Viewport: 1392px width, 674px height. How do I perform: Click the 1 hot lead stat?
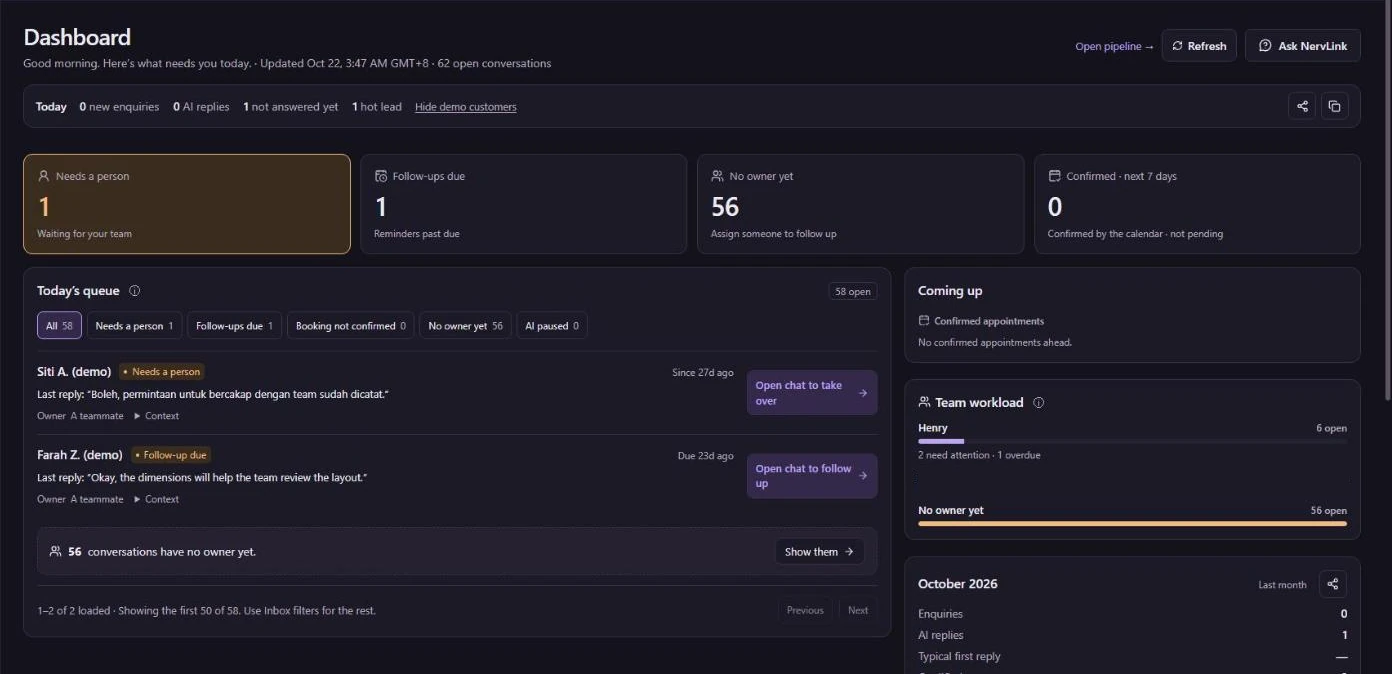point(377,107)
